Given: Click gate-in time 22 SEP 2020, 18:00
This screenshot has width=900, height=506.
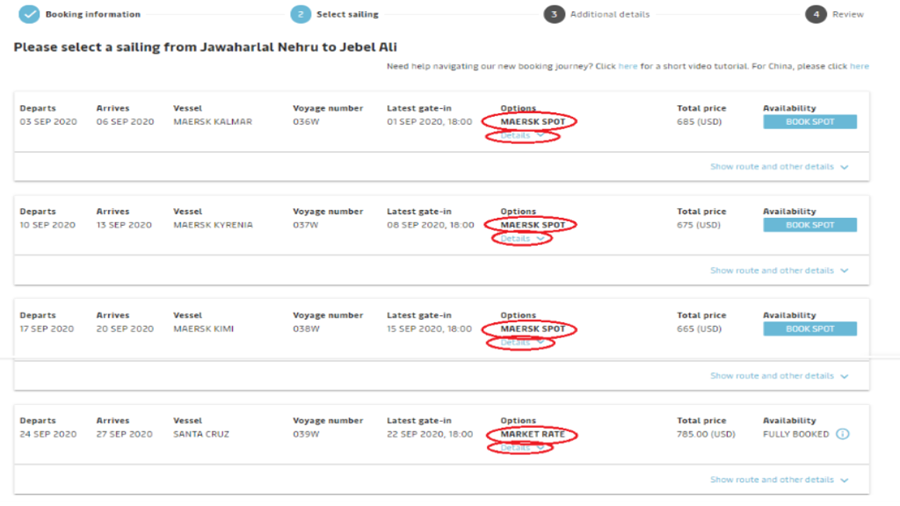Looking at the screenshot, I should pyautogui.click(x=430, y=434).
